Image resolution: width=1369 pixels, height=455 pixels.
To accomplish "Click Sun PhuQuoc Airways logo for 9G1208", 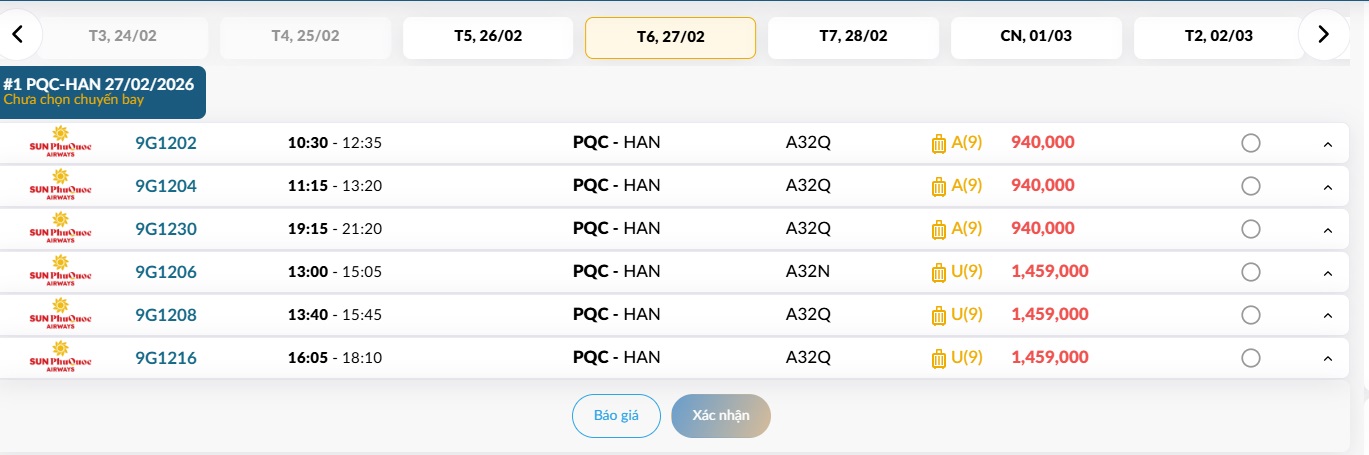I will pos(60,315).
